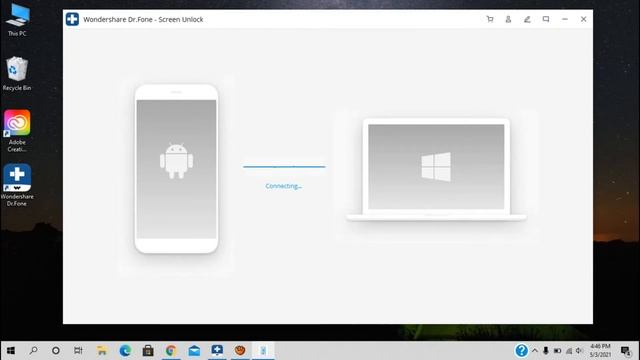Click the Android phone illustration

(x=176, y=169)
